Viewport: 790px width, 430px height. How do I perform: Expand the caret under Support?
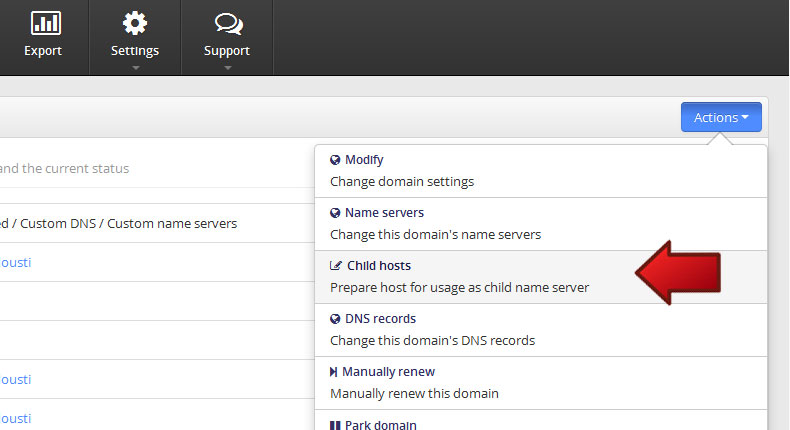[x=227, y=67]
